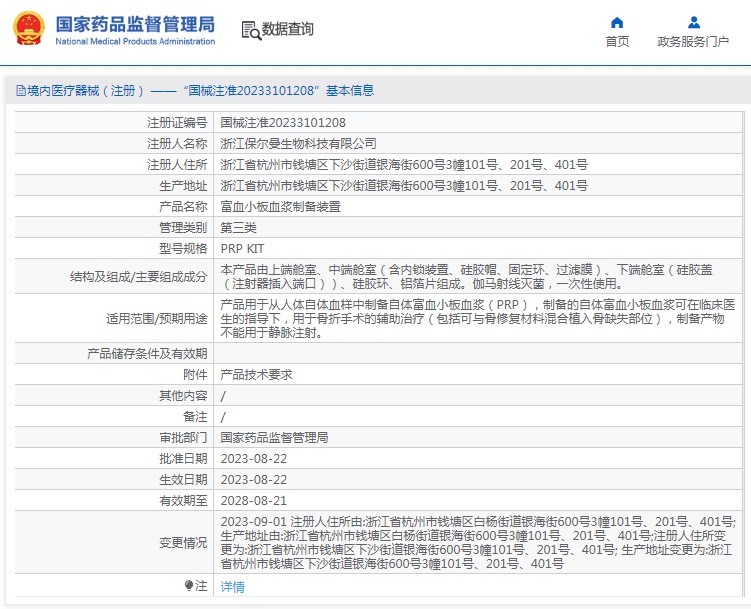Click the 首页 label
751x609 pixels.
[617, 42]
